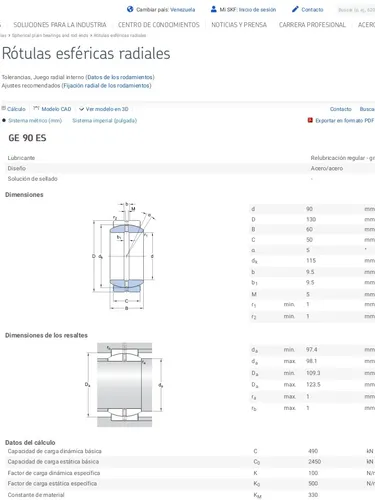Click the Modelo CAD icon
Screen dimensions: 375x500
[x=36, y=108]
